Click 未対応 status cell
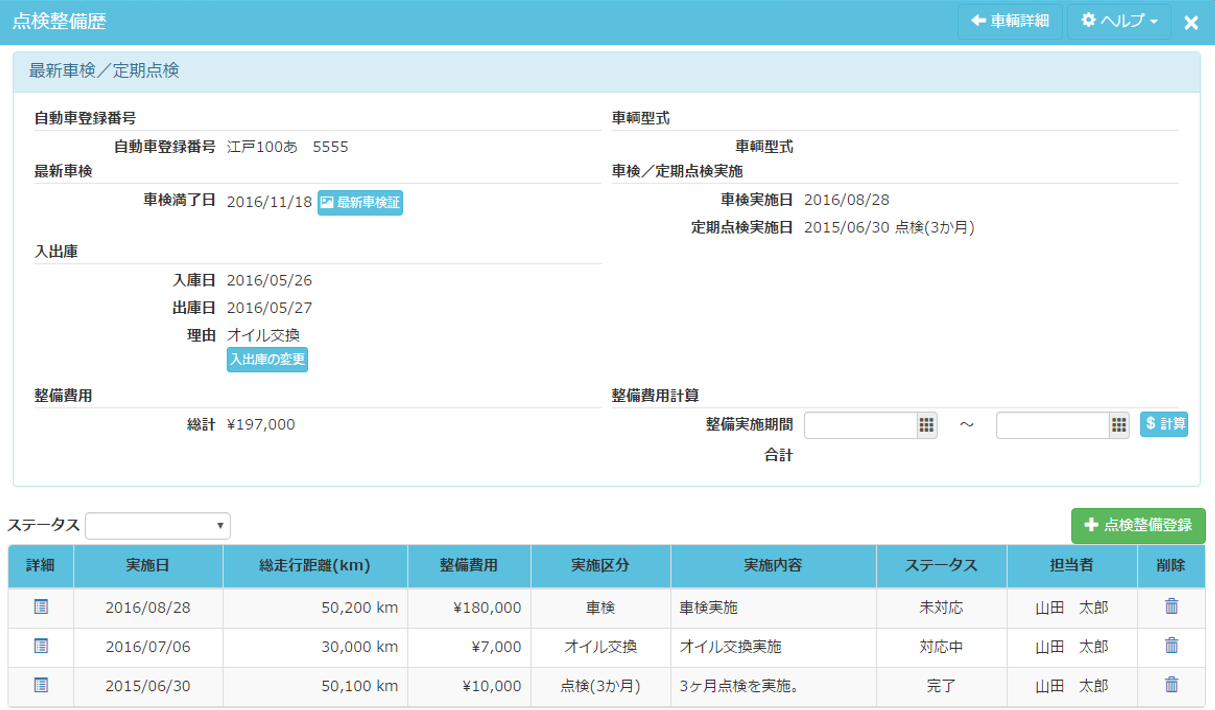 tap(941, 607)
